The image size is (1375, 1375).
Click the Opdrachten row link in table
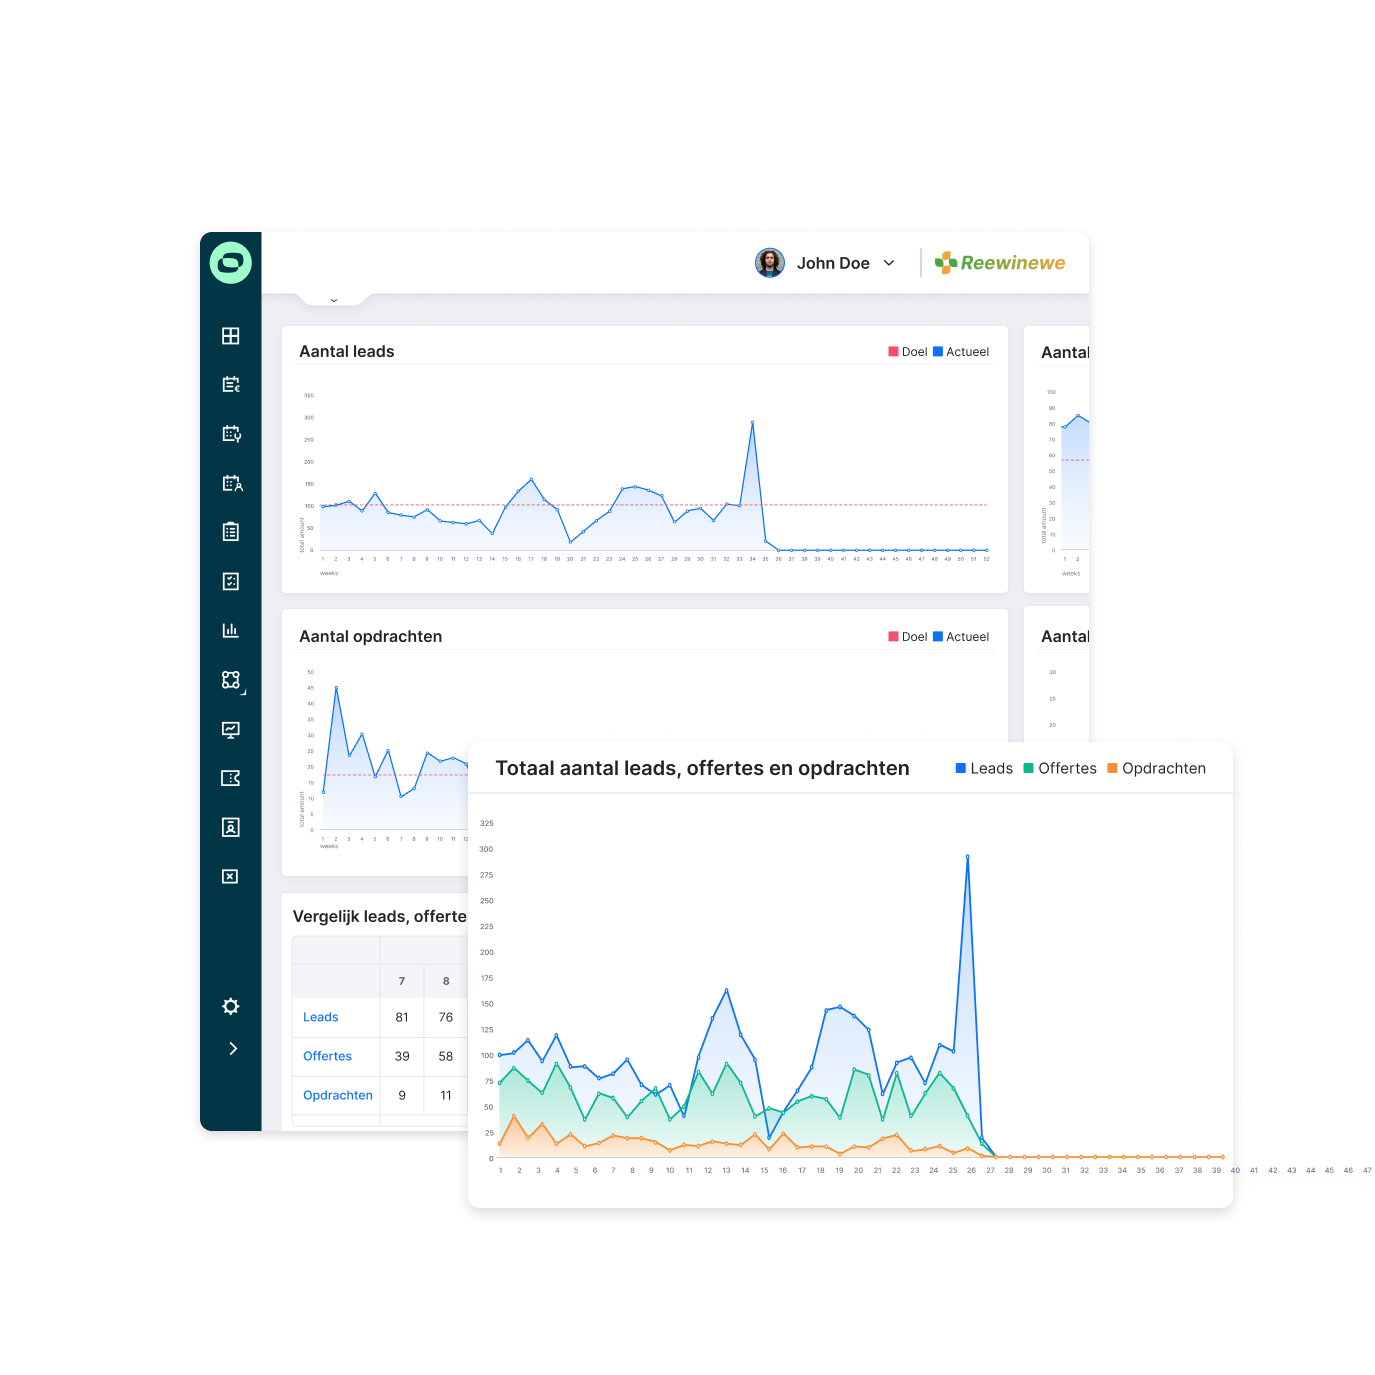(x=337, y=1095)
